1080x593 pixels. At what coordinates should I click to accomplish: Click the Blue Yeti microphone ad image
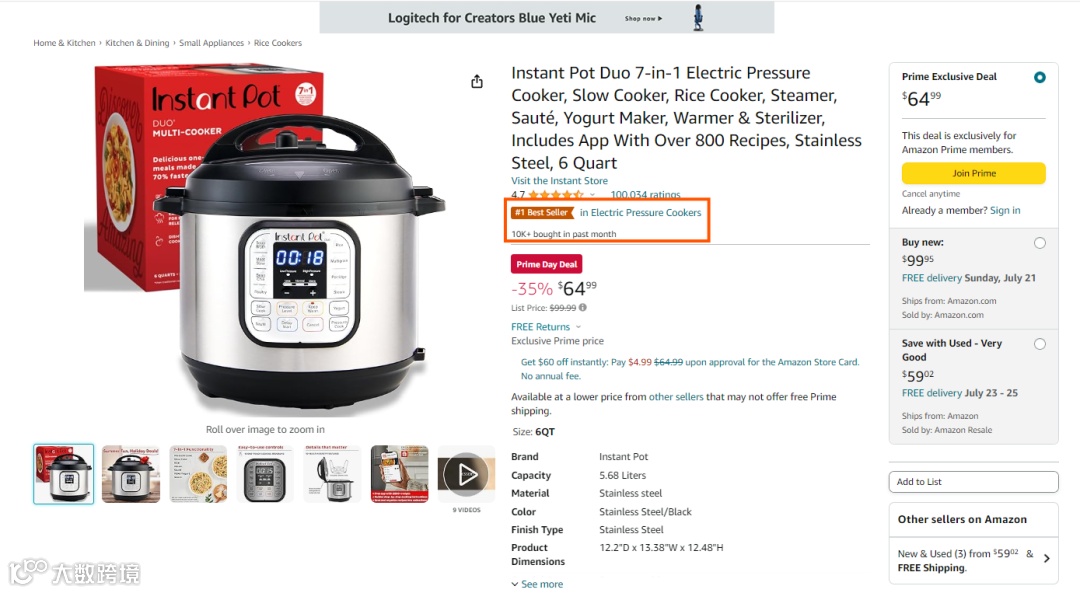(x=698, y=17)
